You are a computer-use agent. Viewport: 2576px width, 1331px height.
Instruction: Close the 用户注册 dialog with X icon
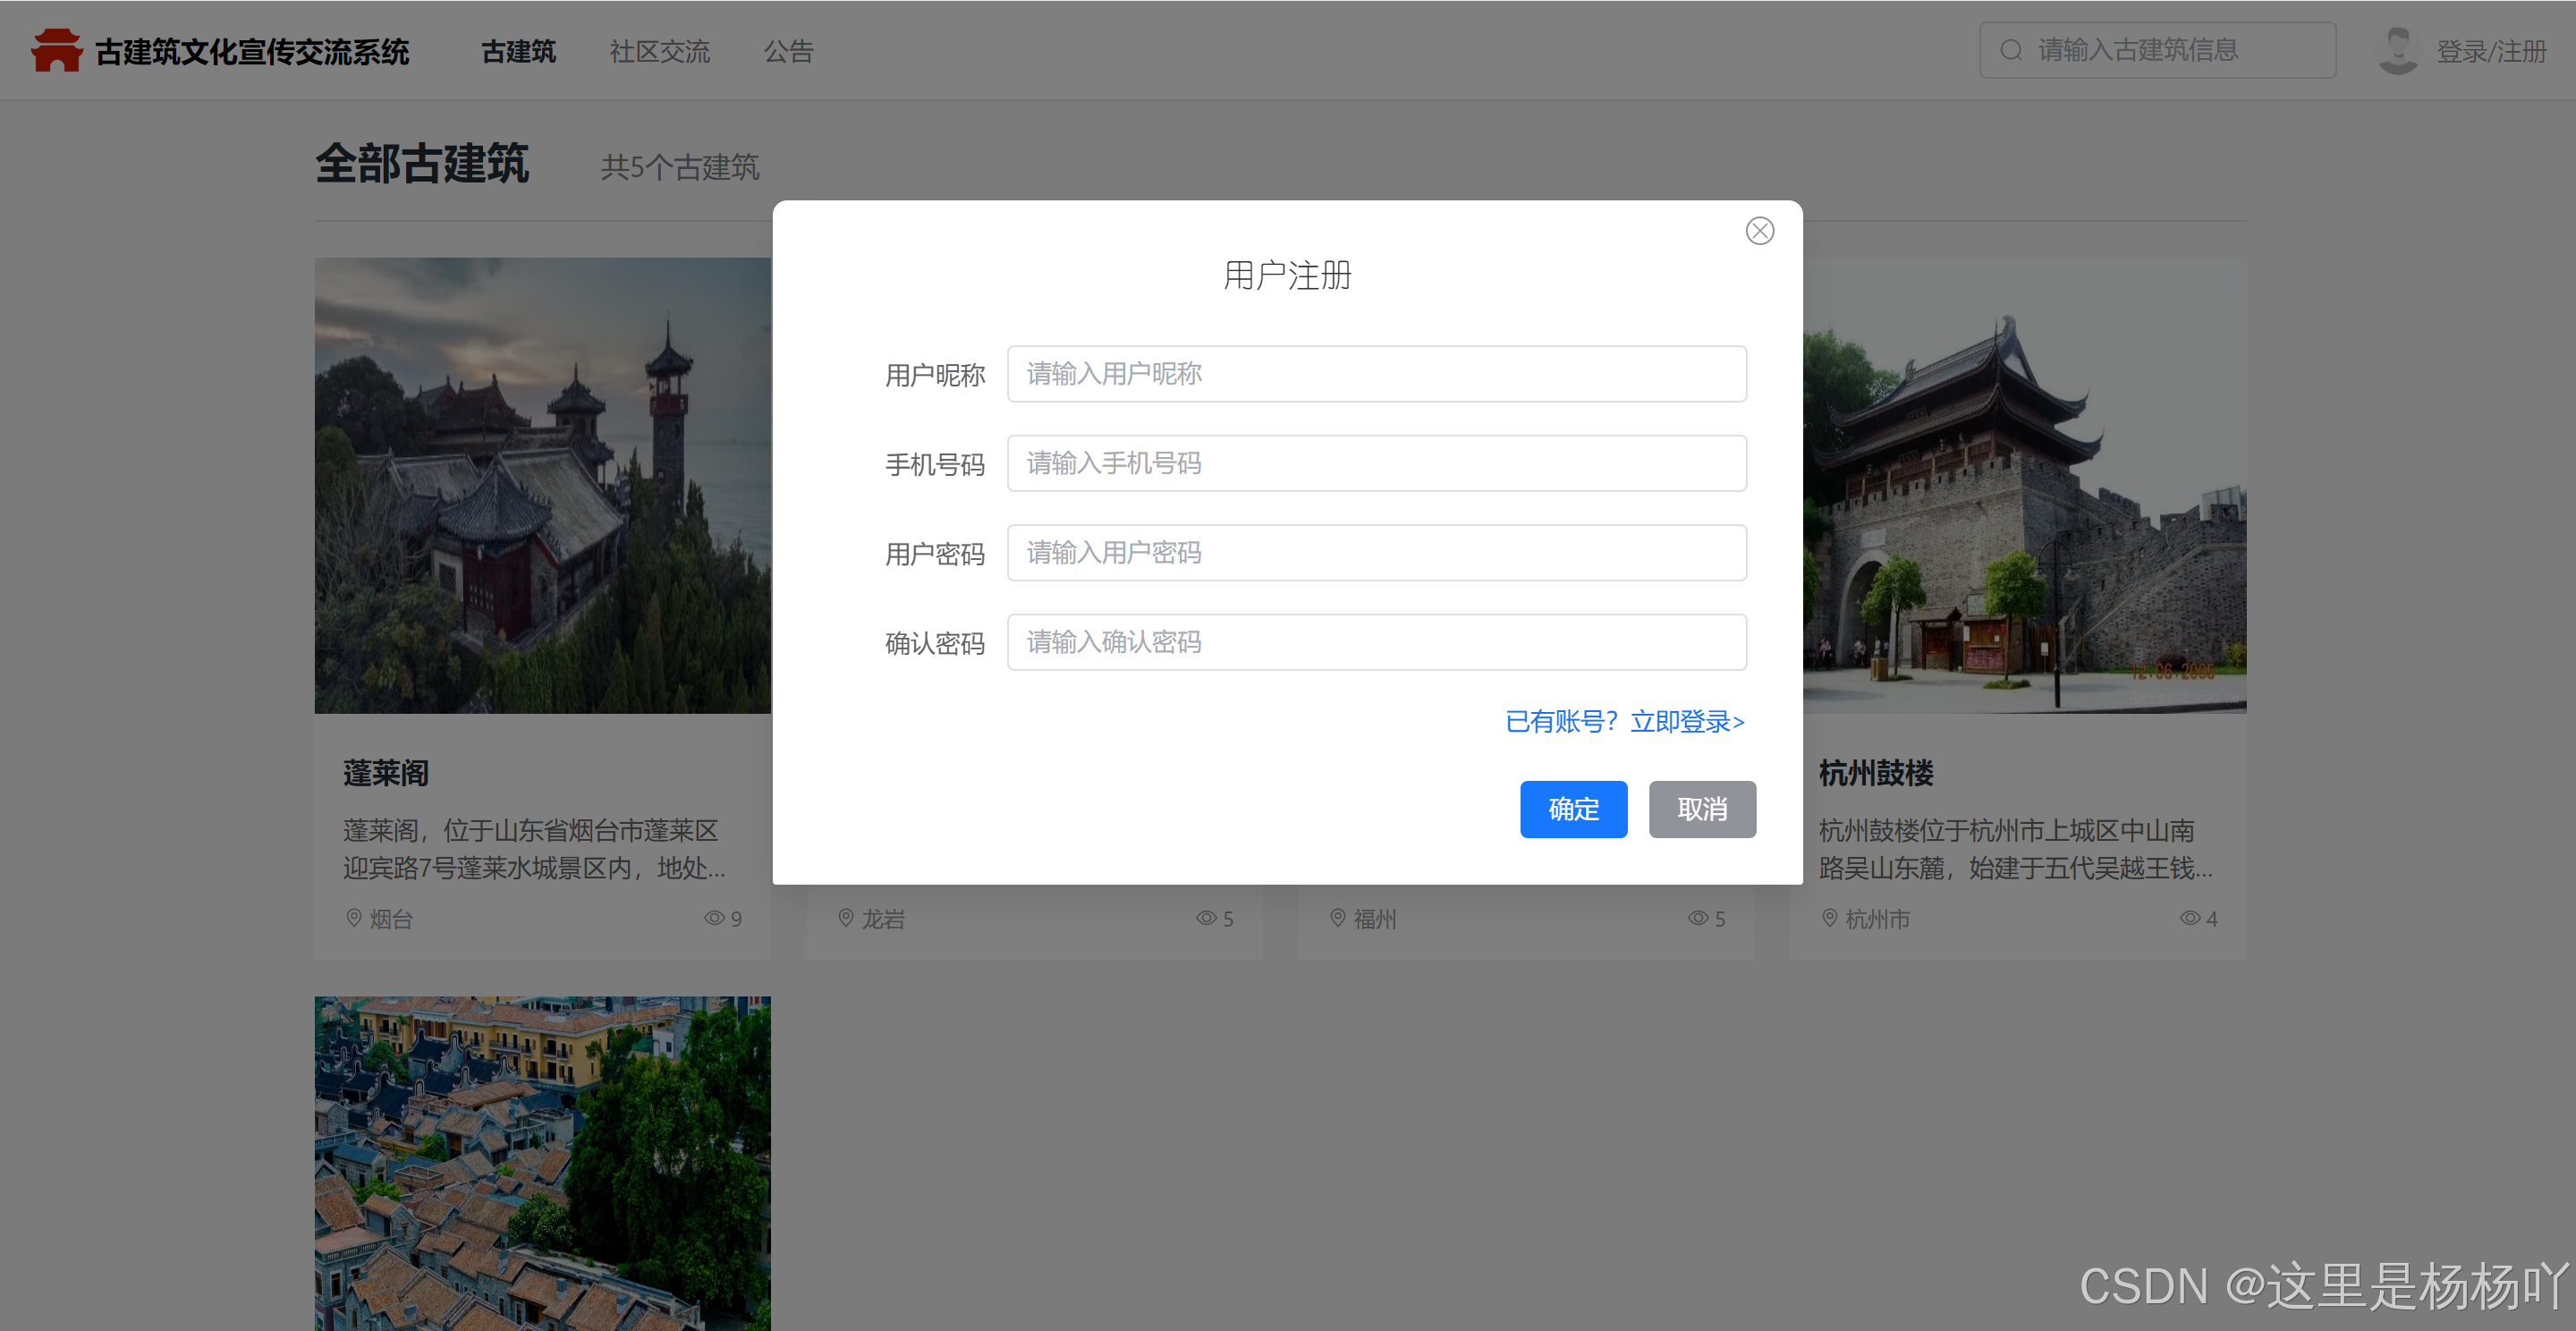coord(1759,231)
